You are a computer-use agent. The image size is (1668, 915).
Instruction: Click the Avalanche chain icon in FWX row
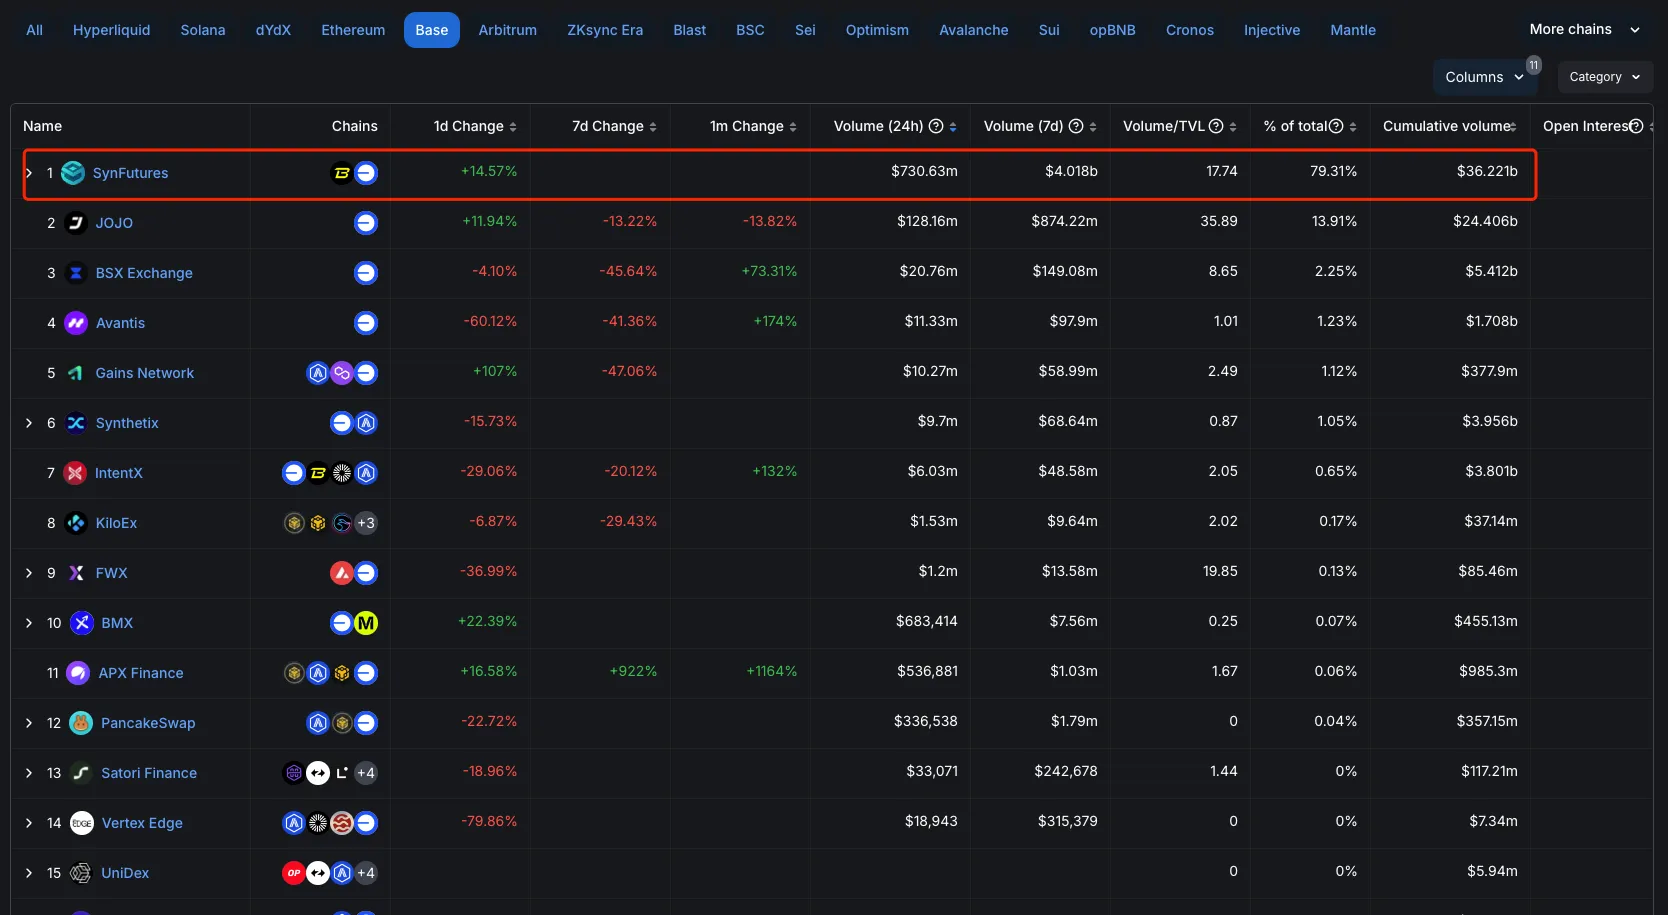click(x=342, y=573)
